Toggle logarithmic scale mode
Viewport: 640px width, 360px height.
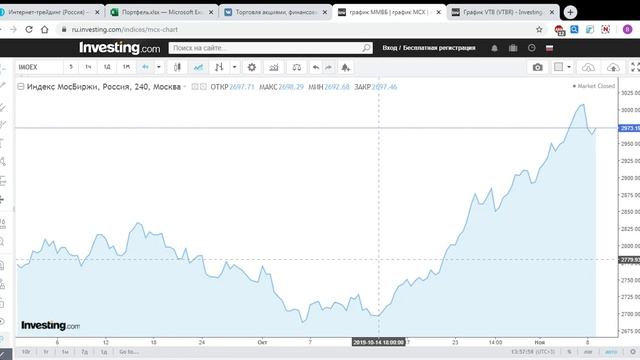pos(588,352)
